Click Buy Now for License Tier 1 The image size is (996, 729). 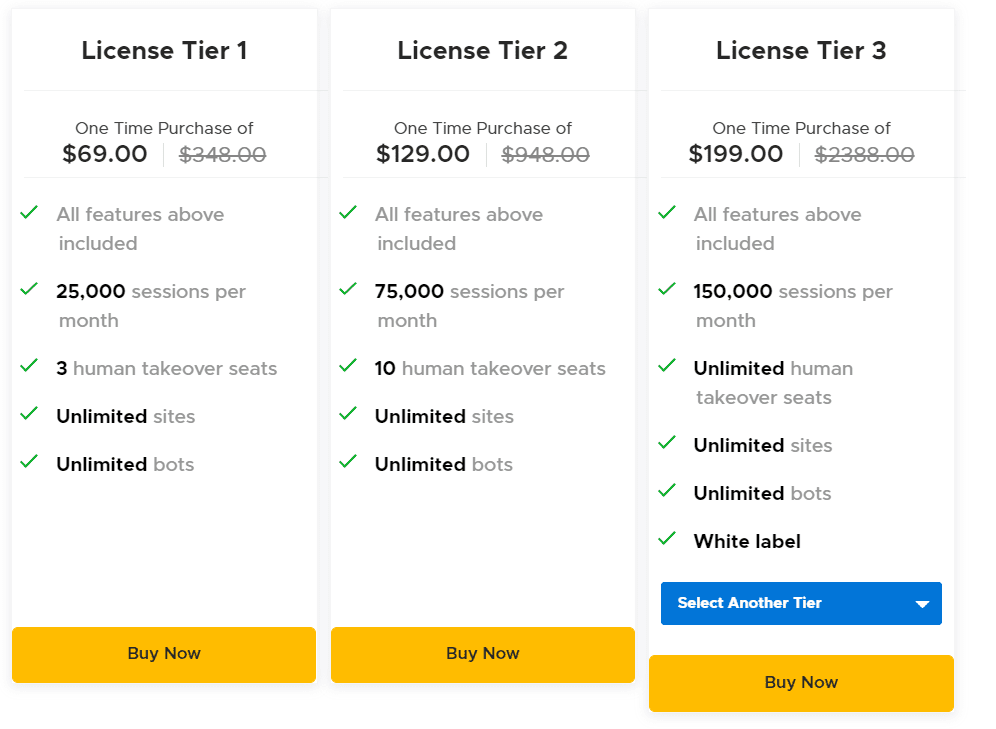[x=164, y=654]
